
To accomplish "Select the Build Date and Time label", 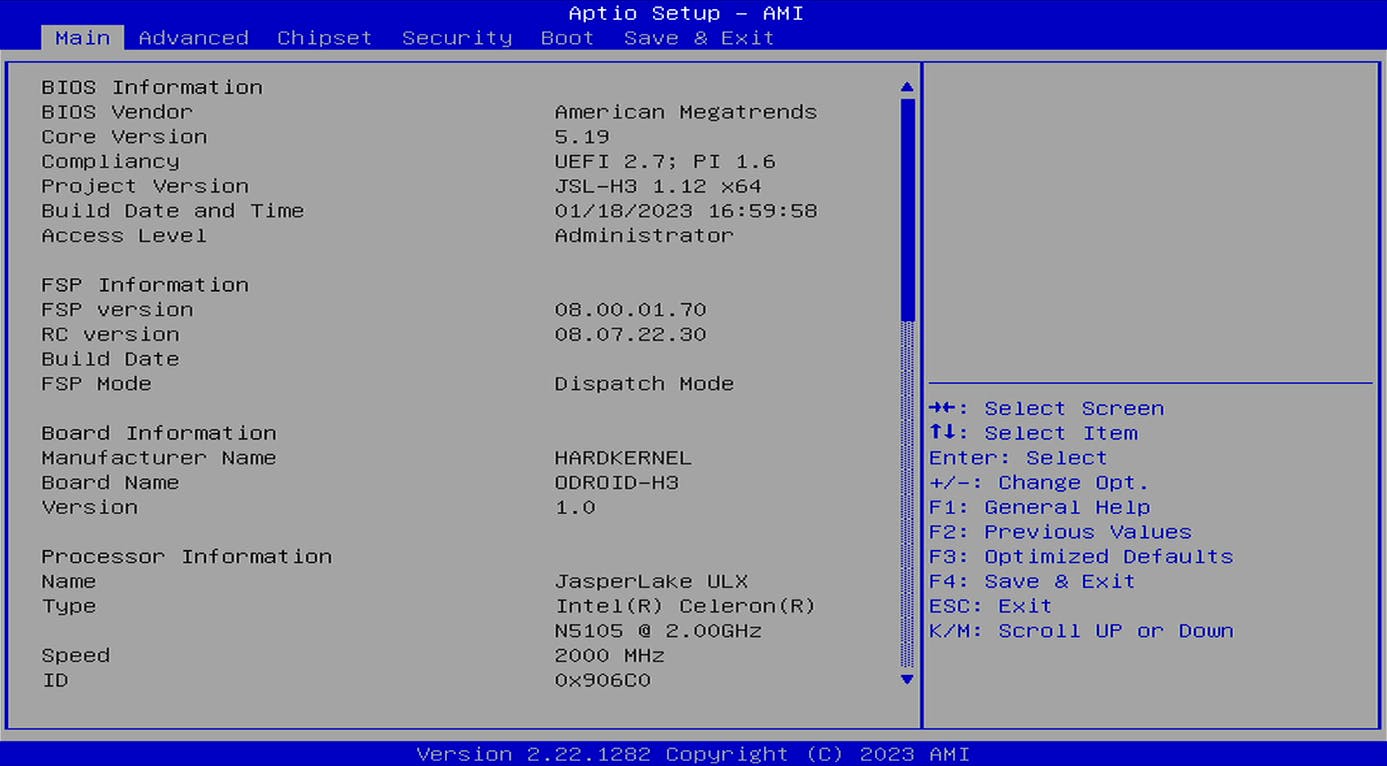I will tap(172, 211).
